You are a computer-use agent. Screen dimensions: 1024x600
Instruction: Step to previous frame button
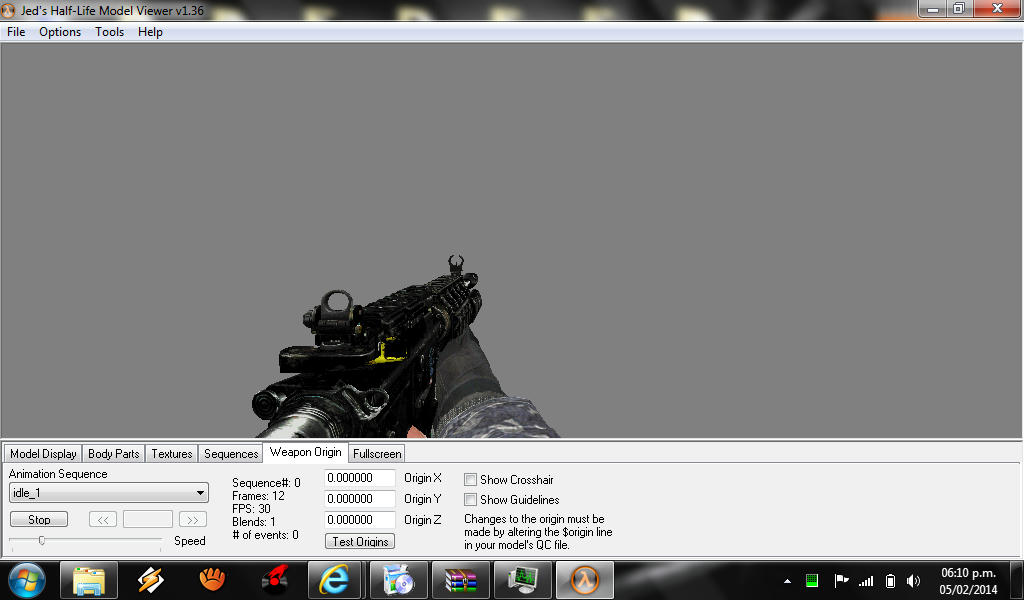tap(103, 520)
